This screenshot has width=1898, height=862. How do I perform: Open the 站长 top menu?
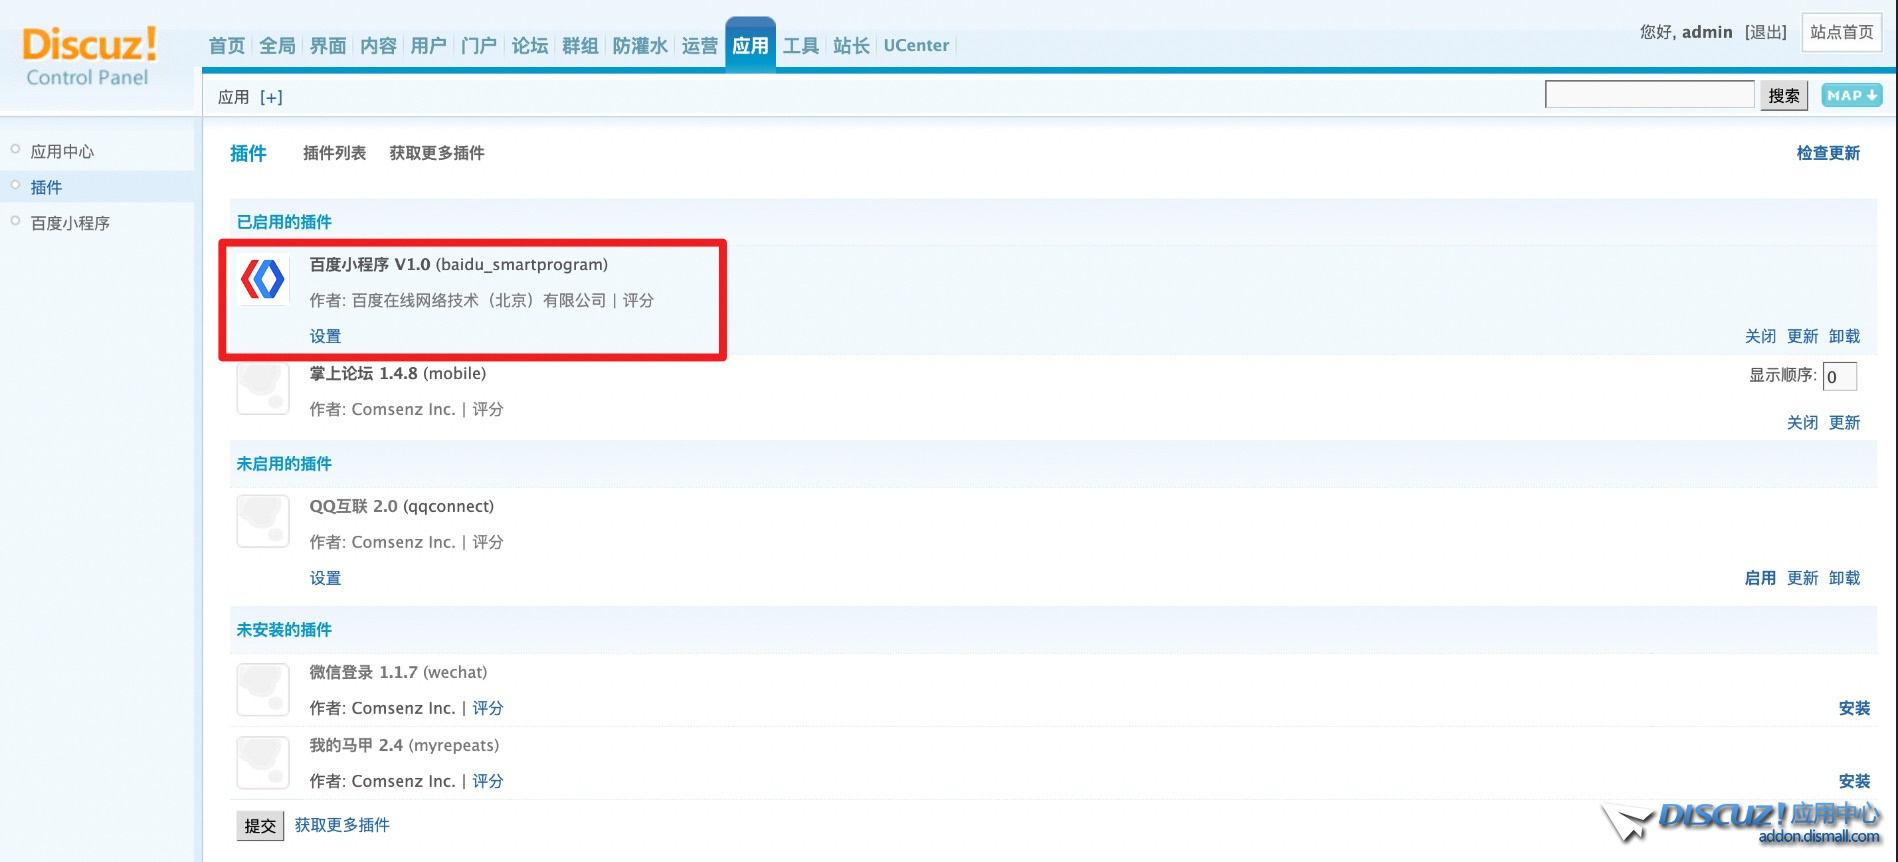pyautogui.click(x=851, y=46)
